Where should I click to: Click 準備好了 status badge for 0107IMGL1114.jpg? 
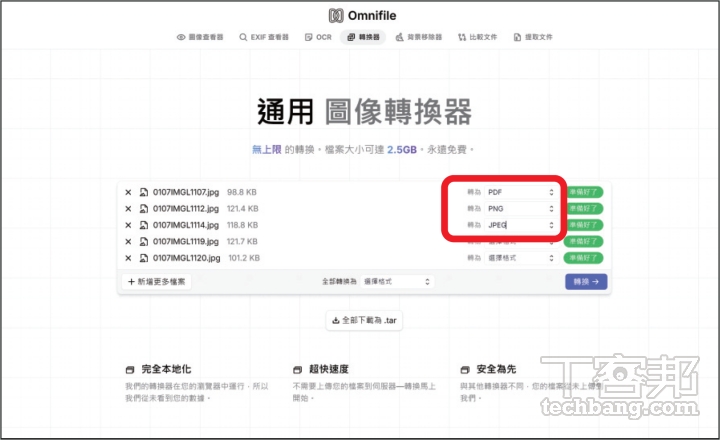583,225
